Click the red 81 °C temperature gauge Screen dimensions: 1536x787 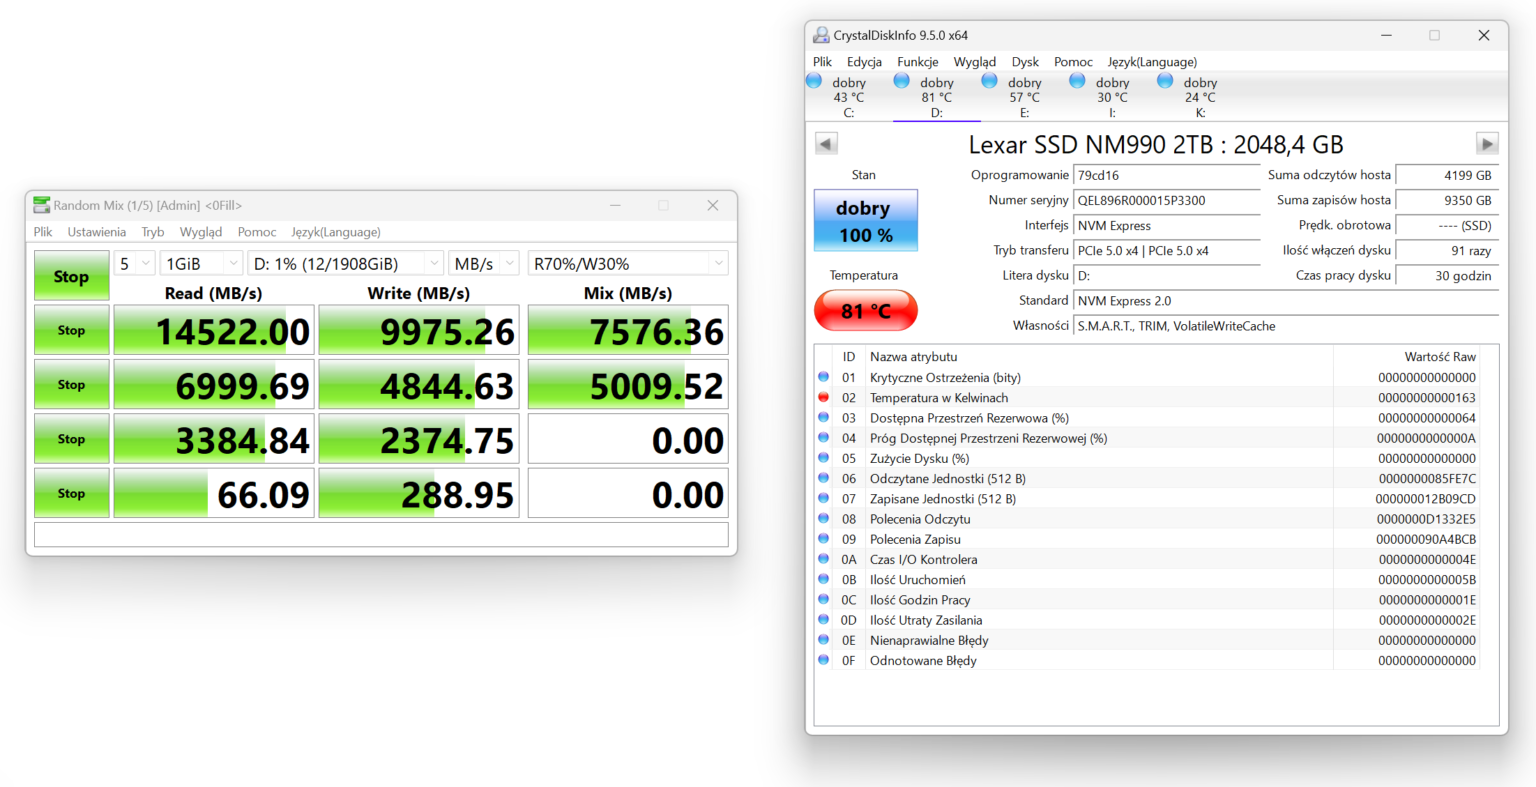point(865,310)
